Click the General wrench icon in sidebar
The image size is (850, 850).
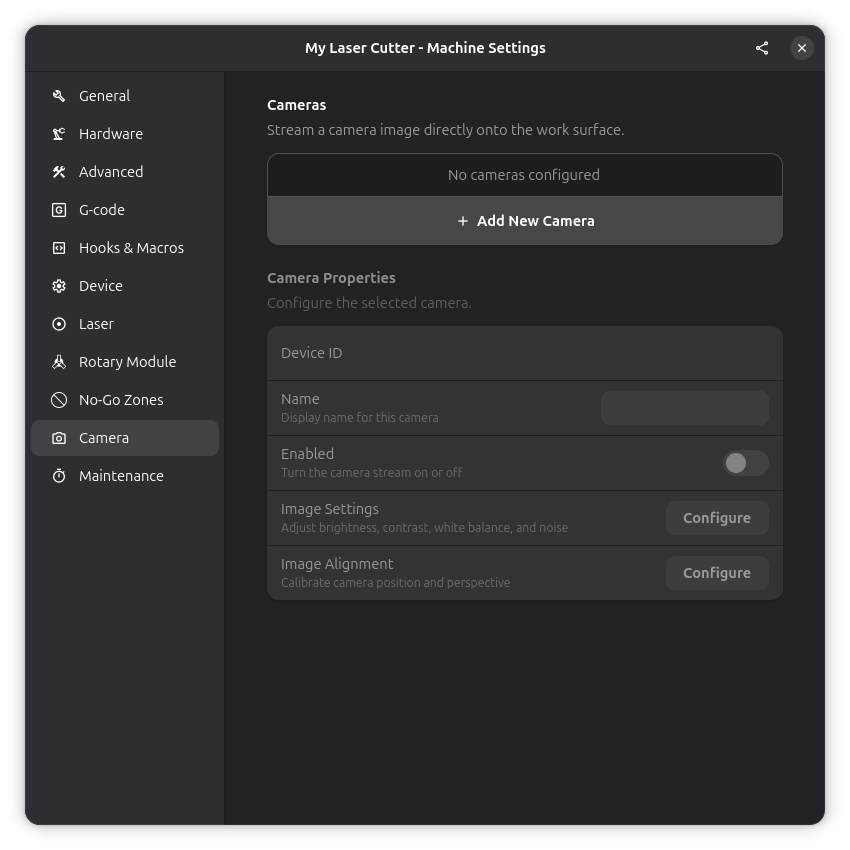coord(59,96)
